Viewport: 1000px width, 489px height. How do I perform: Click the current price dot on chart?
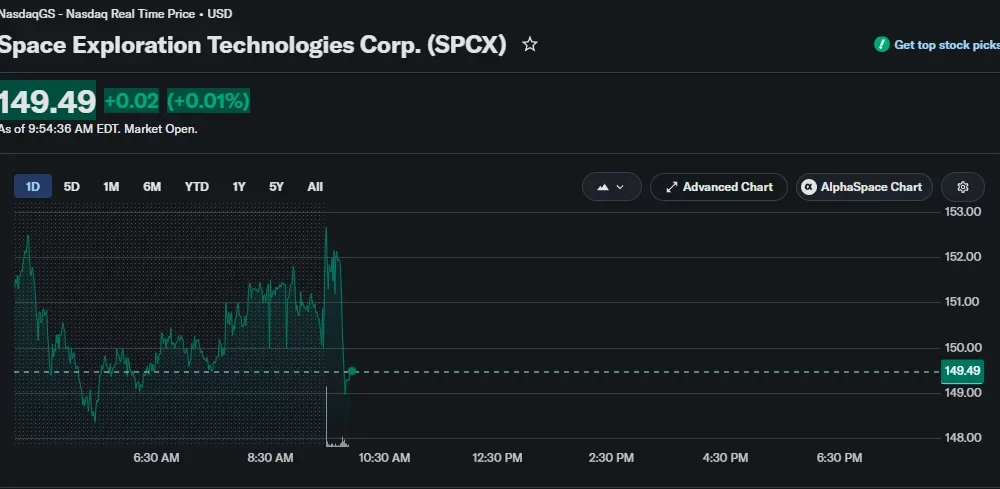pyautogui.click(x=352, y=371)
